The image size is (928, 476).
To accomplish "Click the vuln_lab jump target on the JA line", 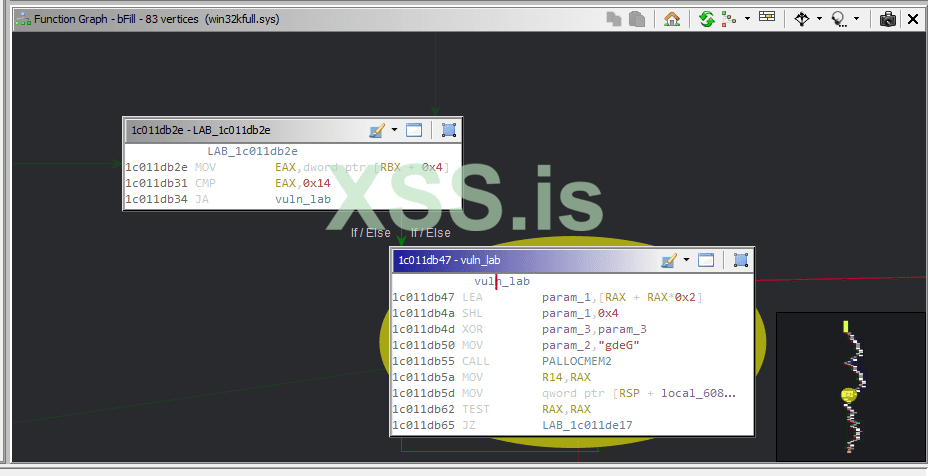I will click(303, 199).
